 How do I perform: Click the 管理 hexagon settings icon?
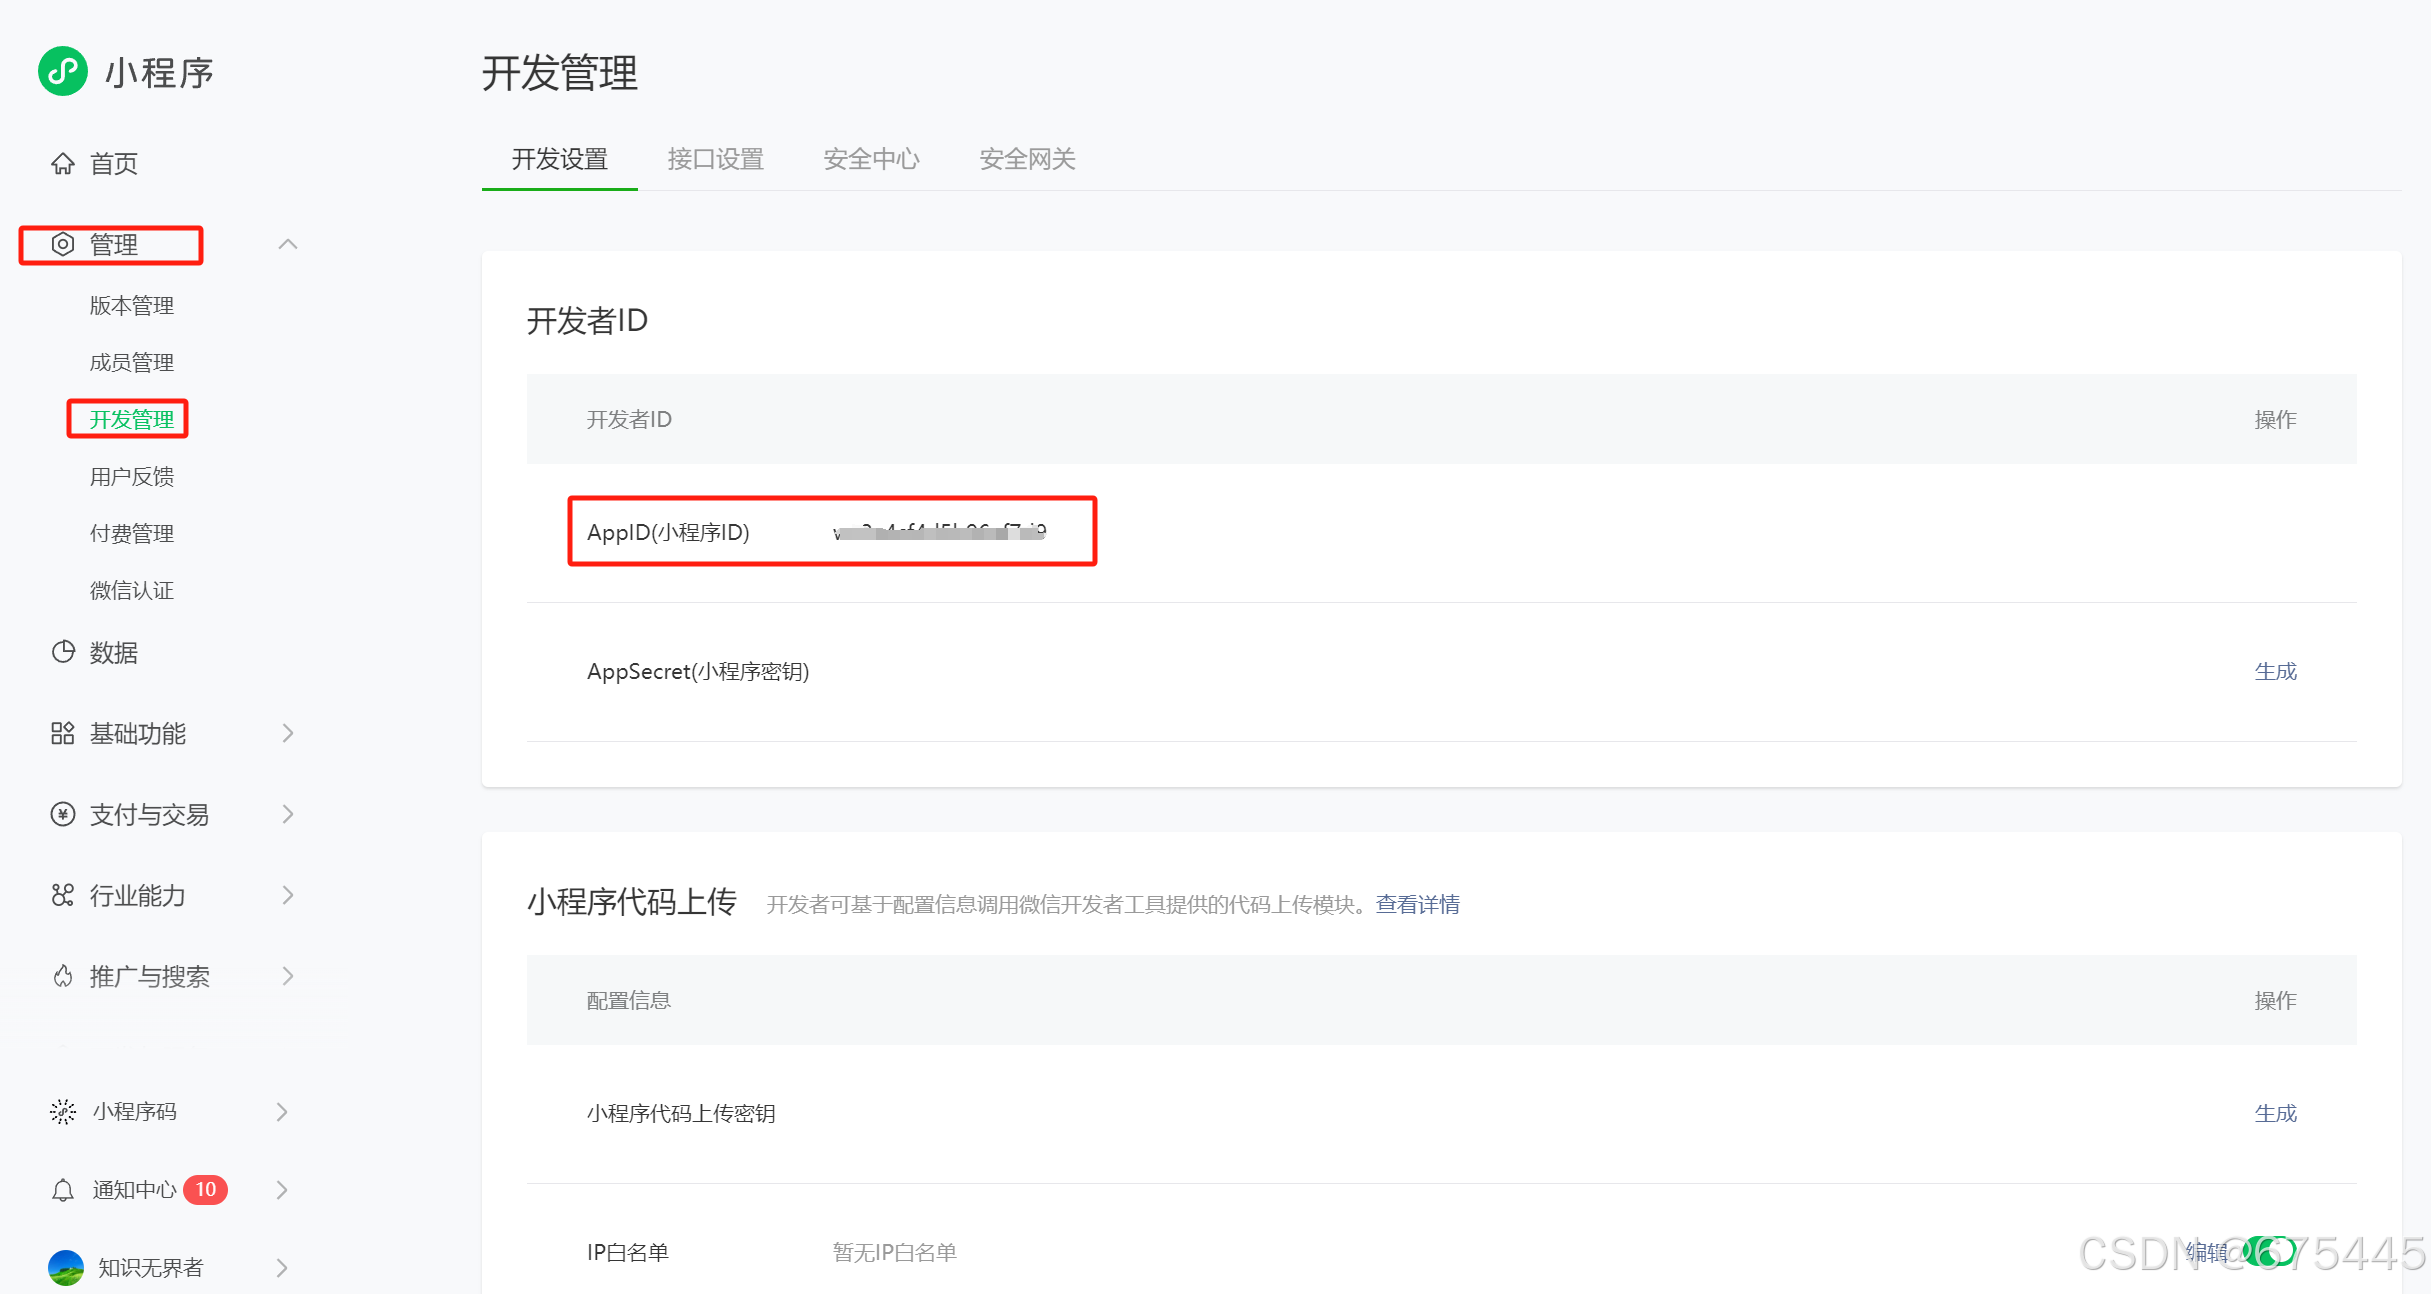pyautogui.click(x=63, y=244)
